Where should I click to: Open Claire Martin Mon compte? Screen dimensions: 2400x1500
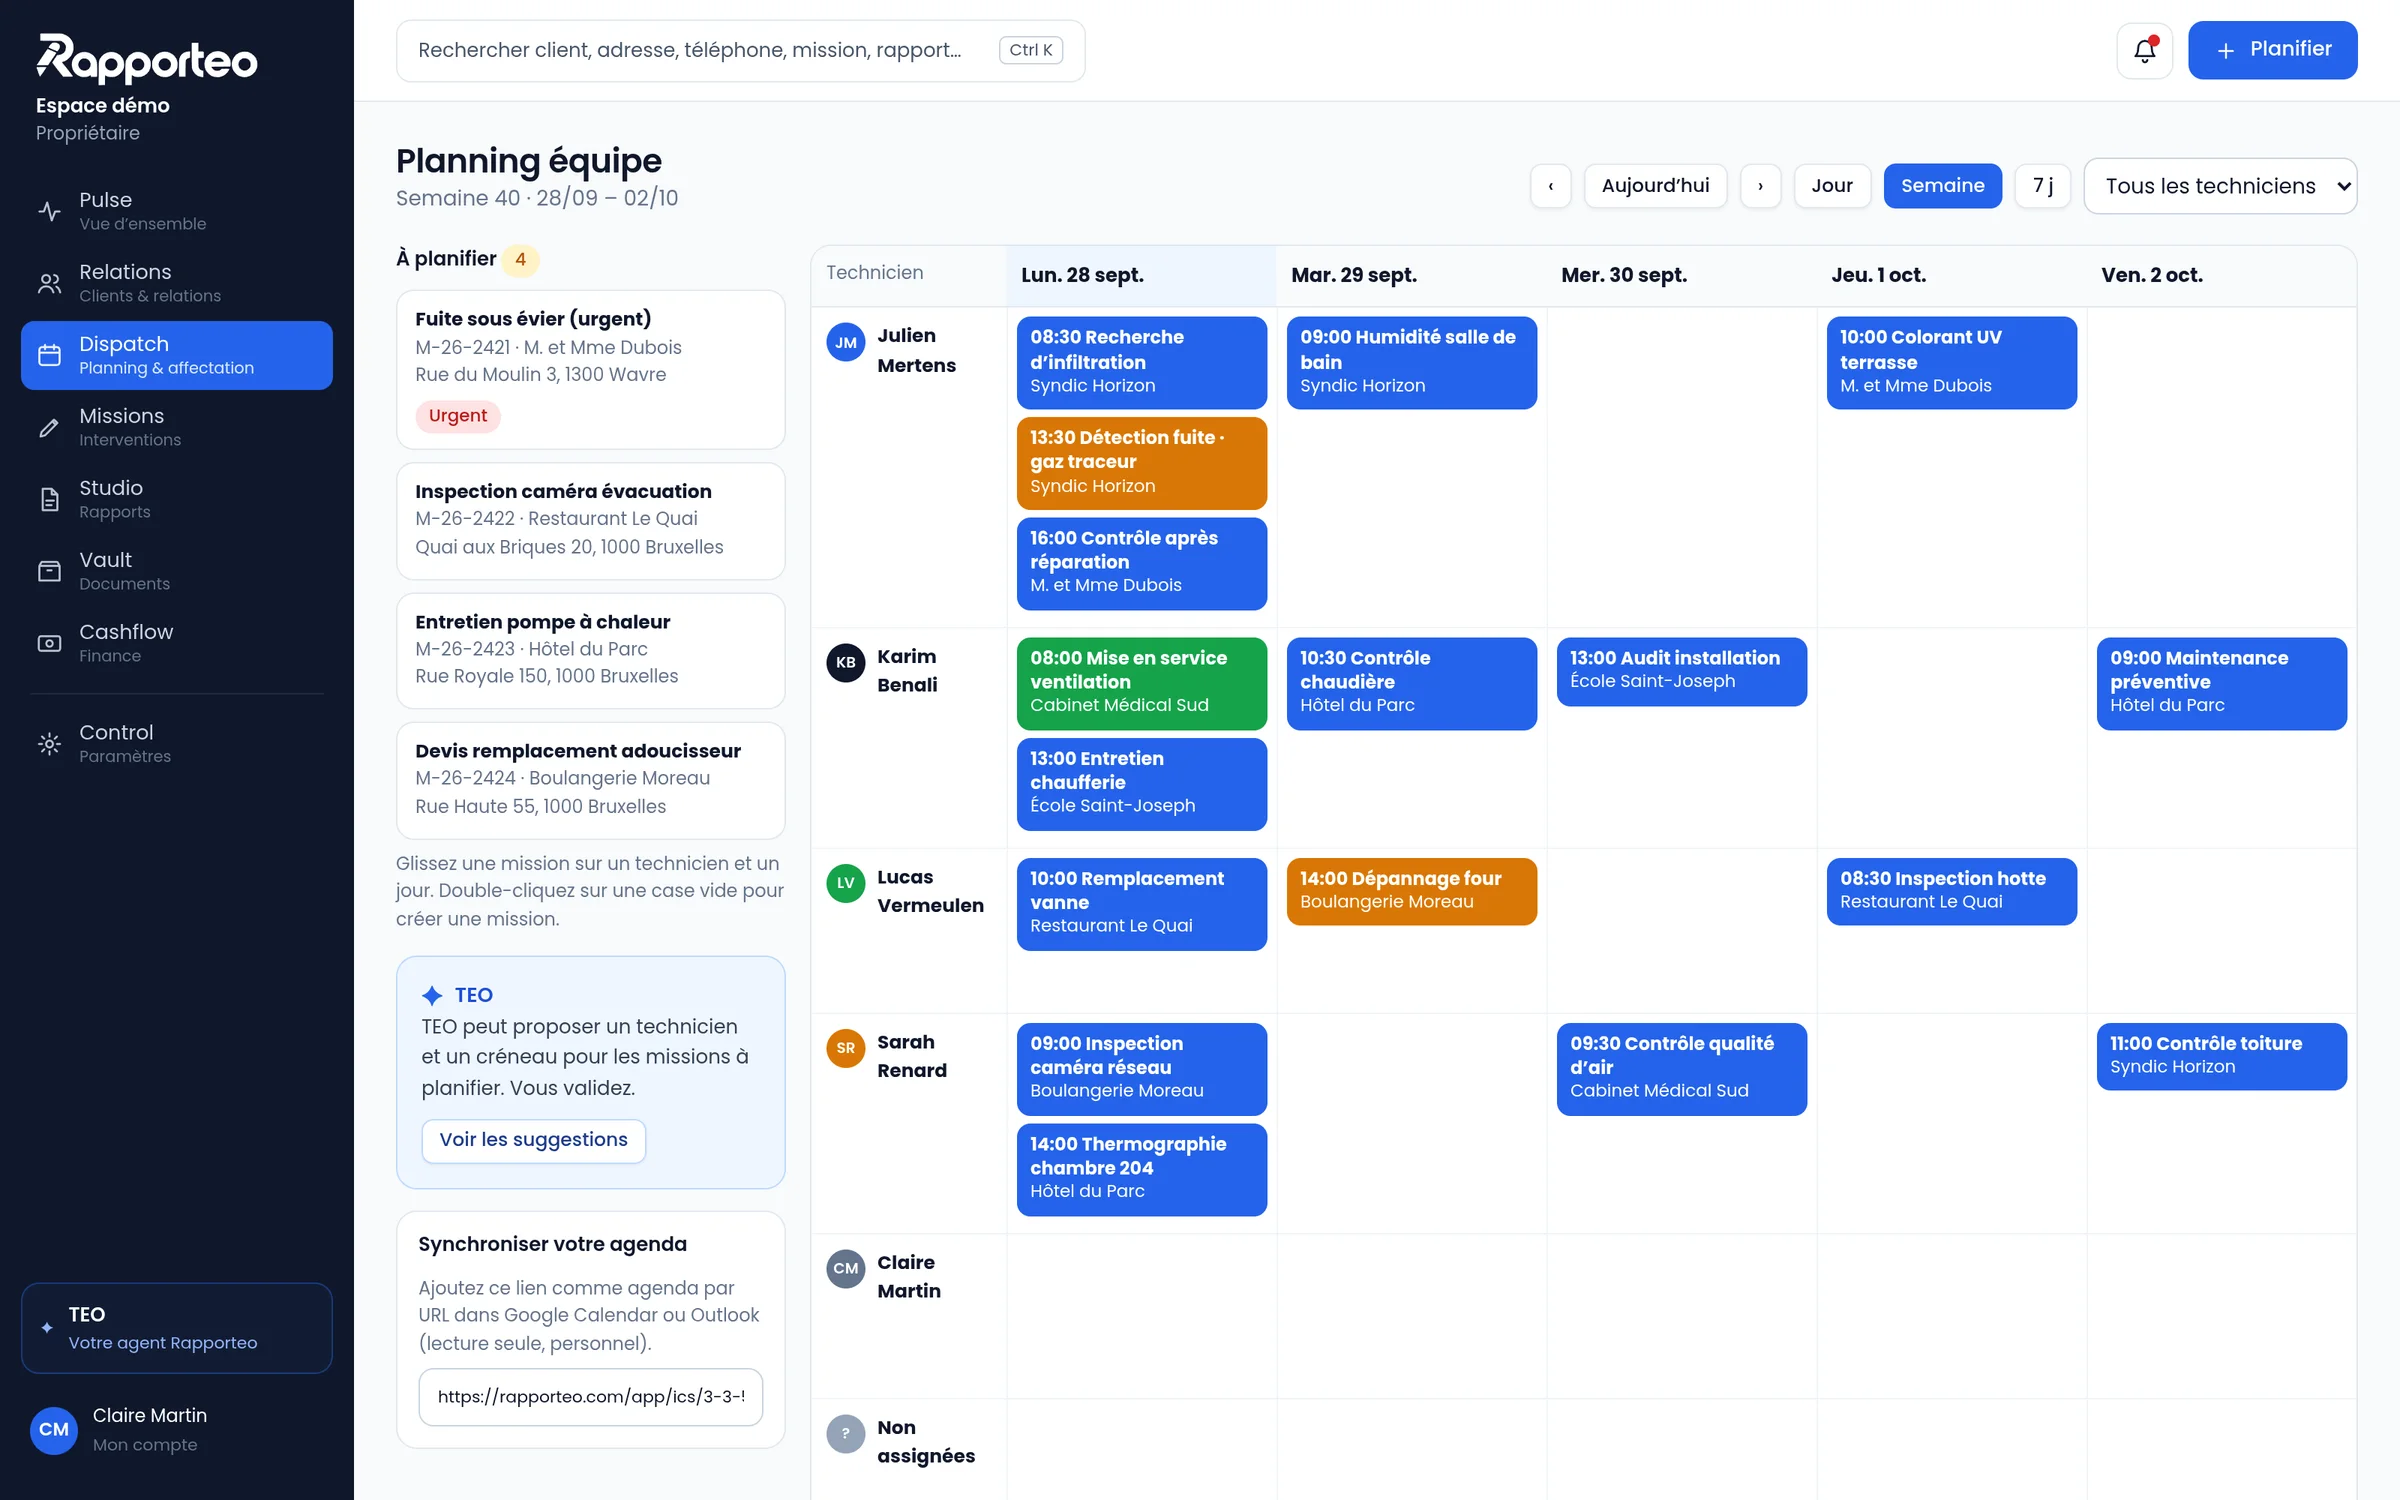(177, 1430)
